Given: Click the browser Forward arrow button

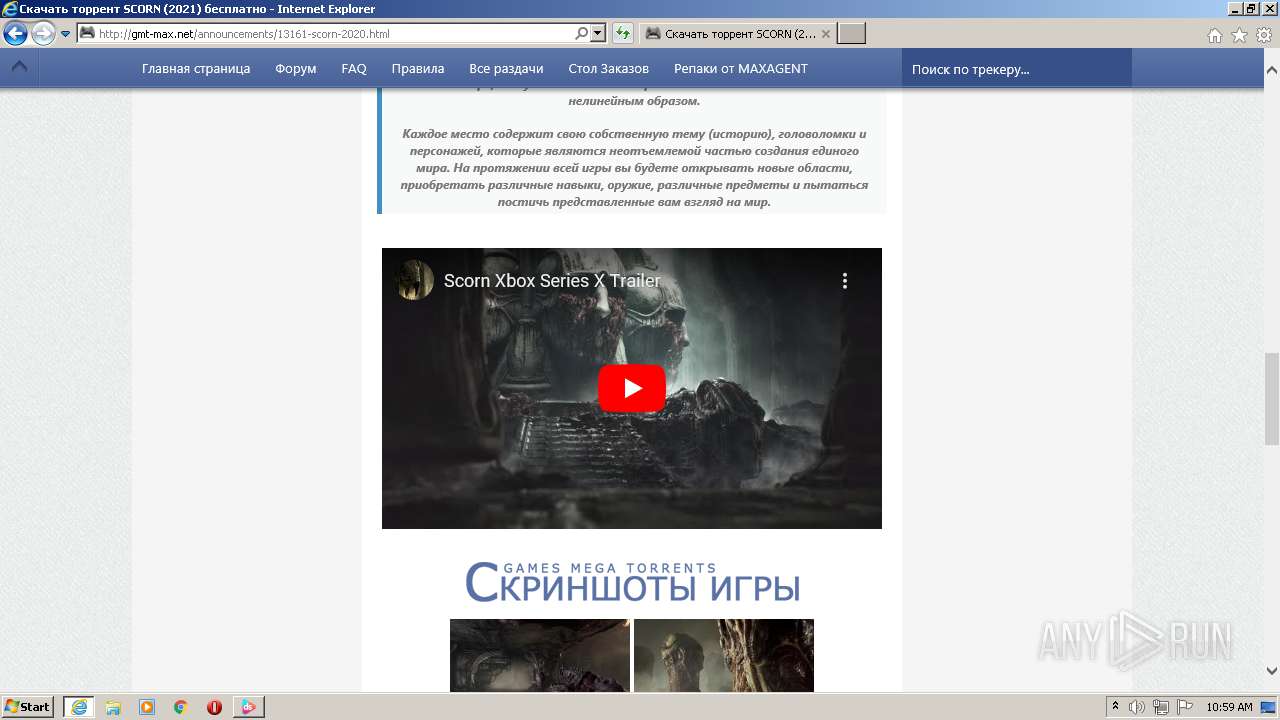Looking at the screenshot, I should (43, 34).
